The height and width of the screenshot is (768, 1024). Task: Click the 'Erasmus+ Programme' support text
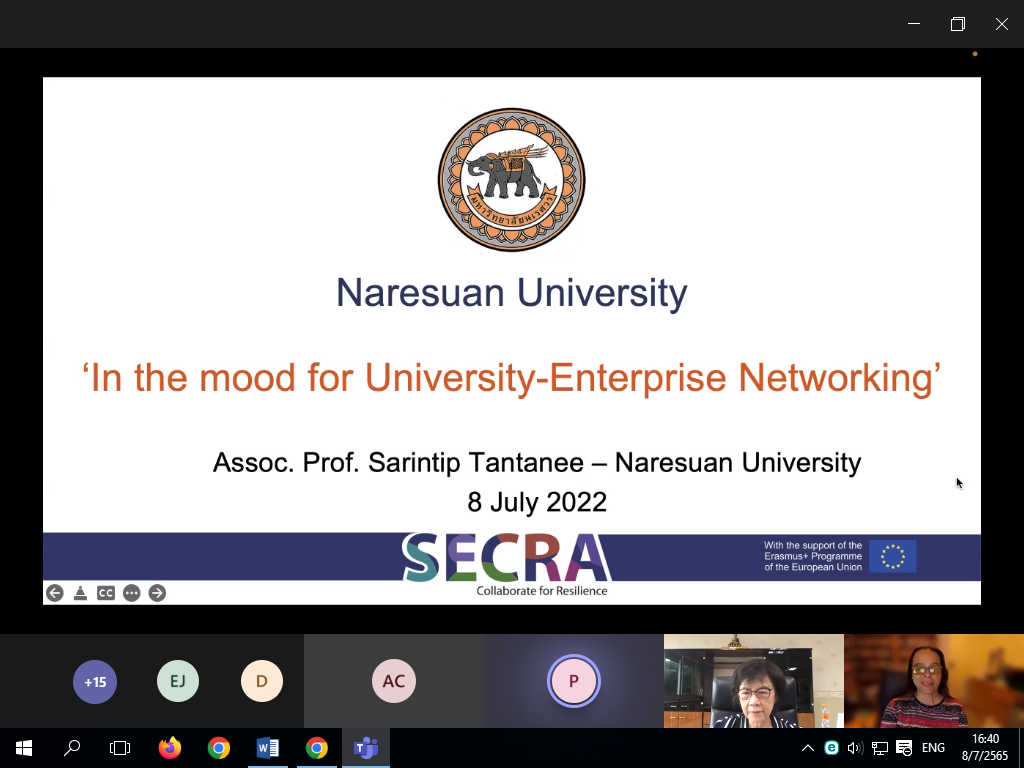point(813,556)
